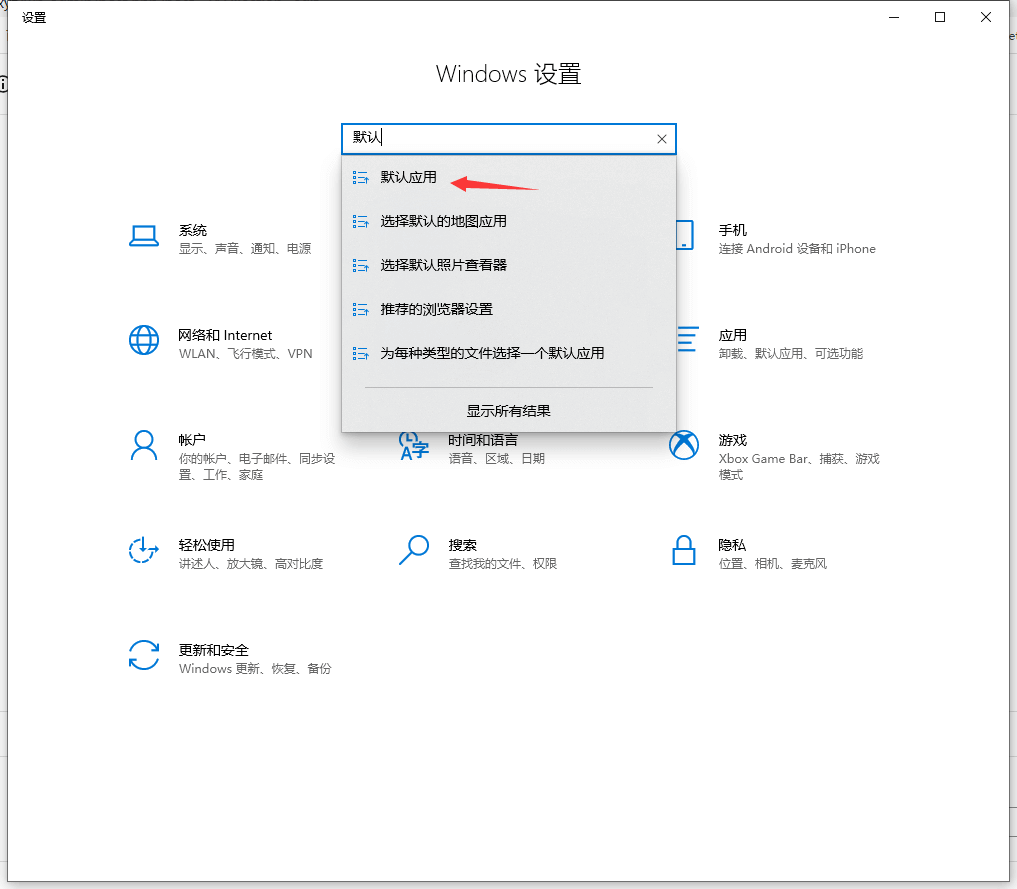Click the icon beside 选择默认的地图应用
The width and height of the screenshot is (1017, 889).
coord(361,222)
